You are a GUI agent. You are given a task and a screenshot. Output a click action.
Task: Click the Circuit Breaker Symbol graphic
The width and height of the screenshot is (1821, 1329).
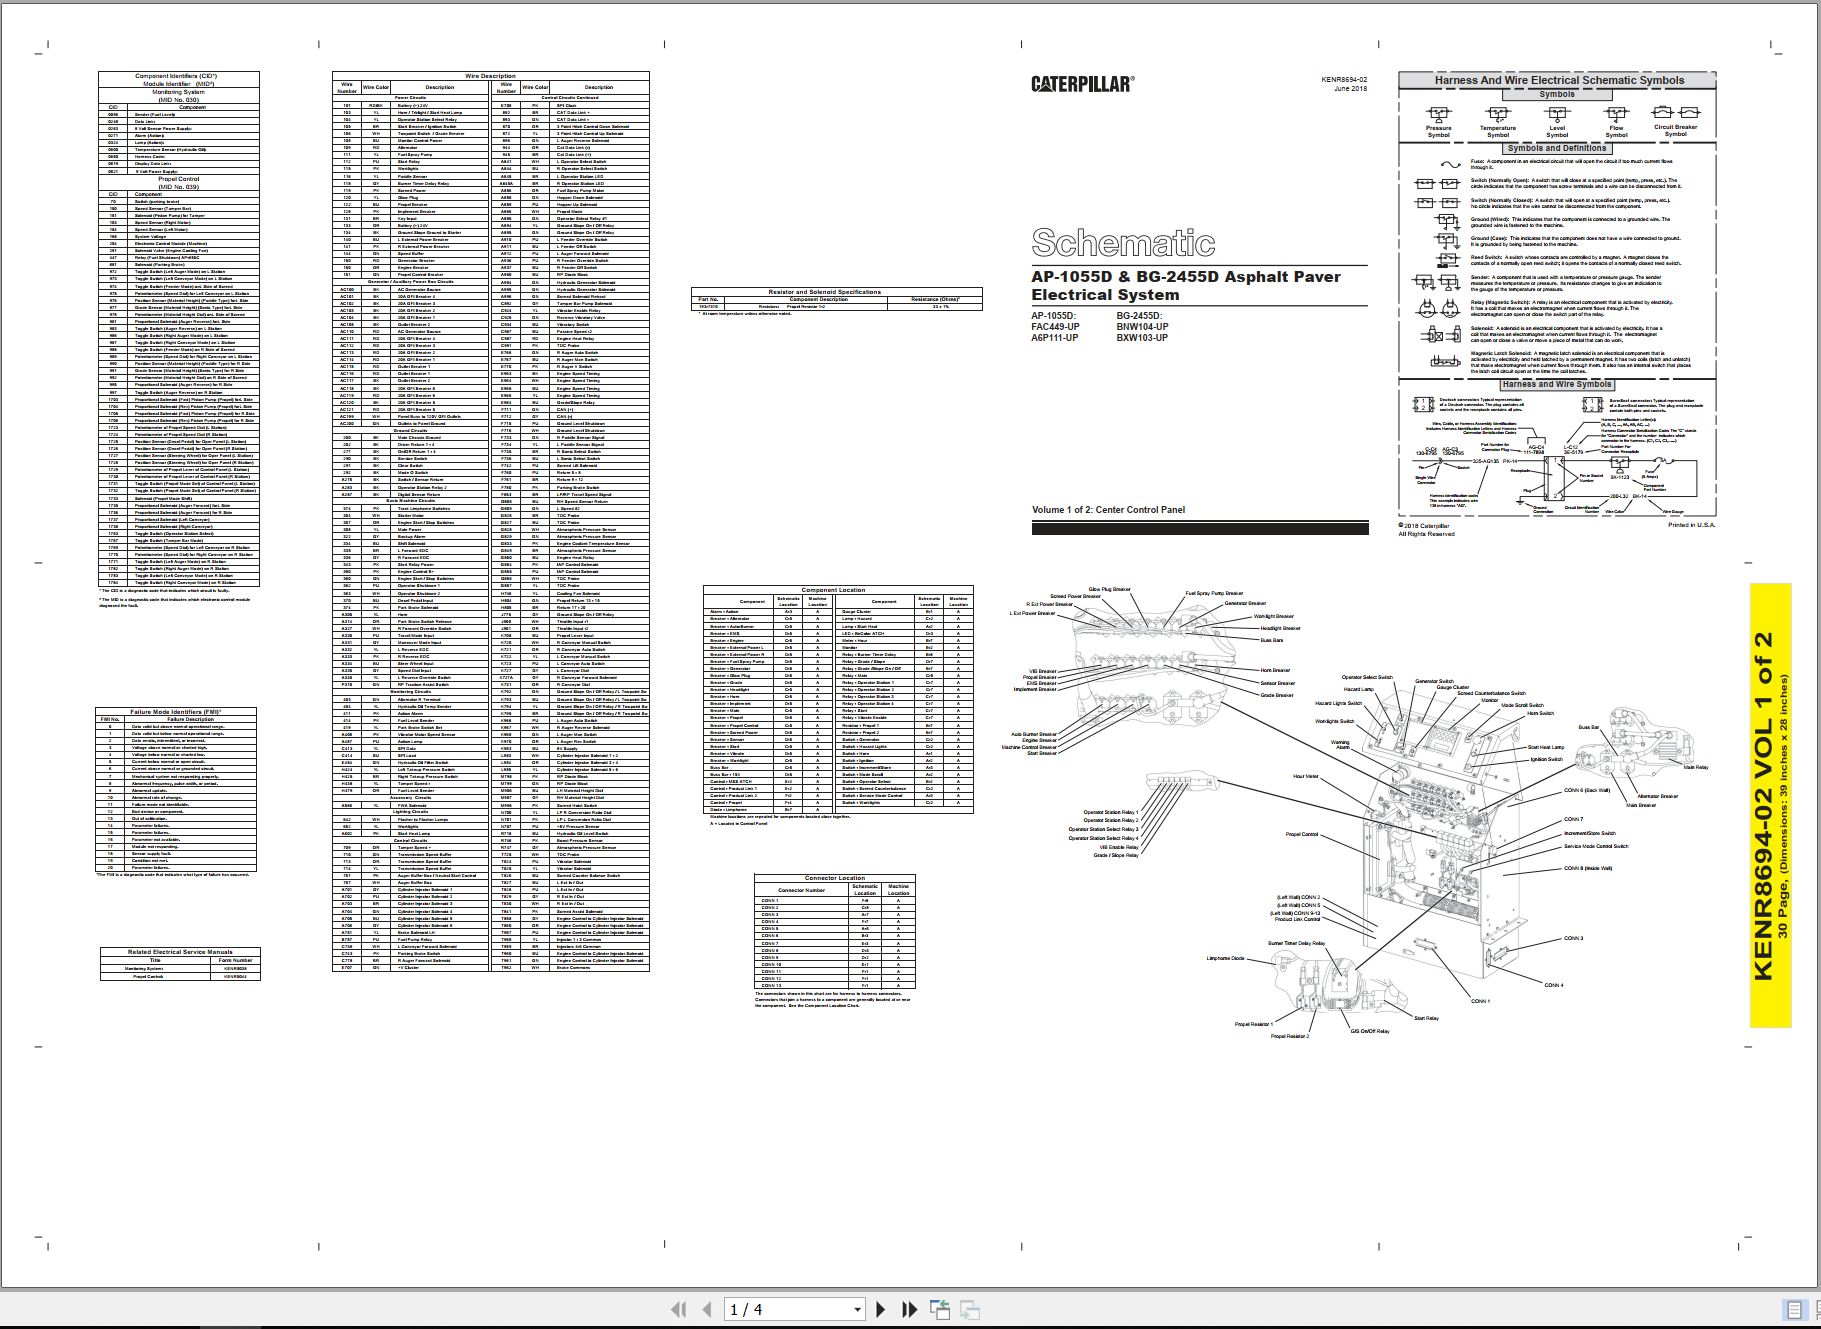click(1675, 112)
